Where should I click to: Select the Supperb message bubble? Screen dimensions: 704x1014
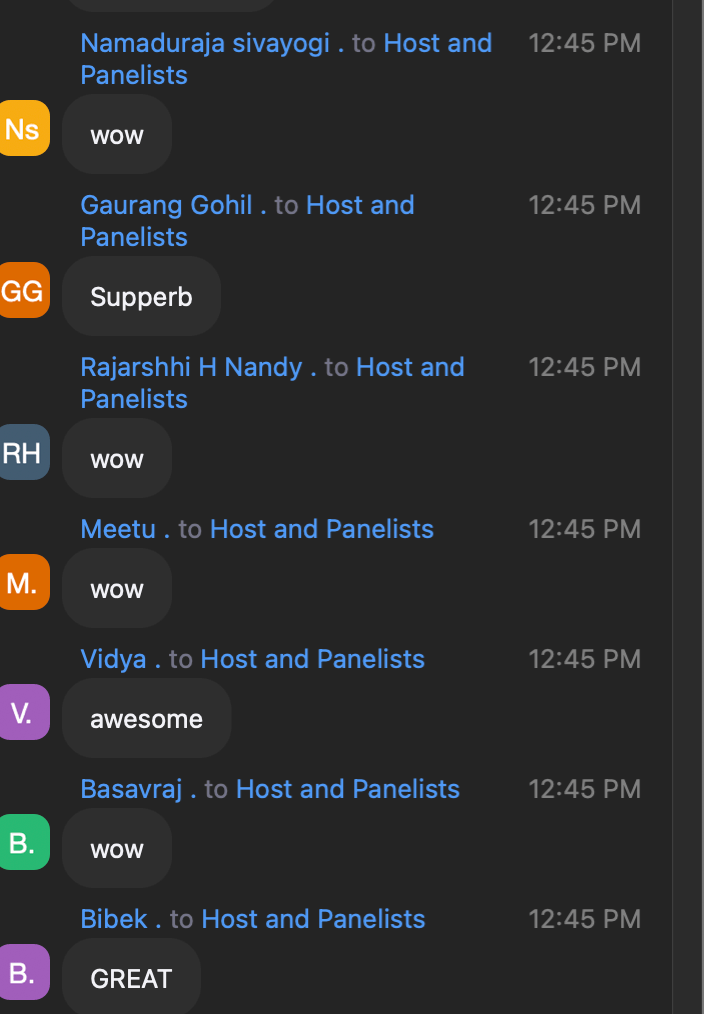(x=141, y=296)
